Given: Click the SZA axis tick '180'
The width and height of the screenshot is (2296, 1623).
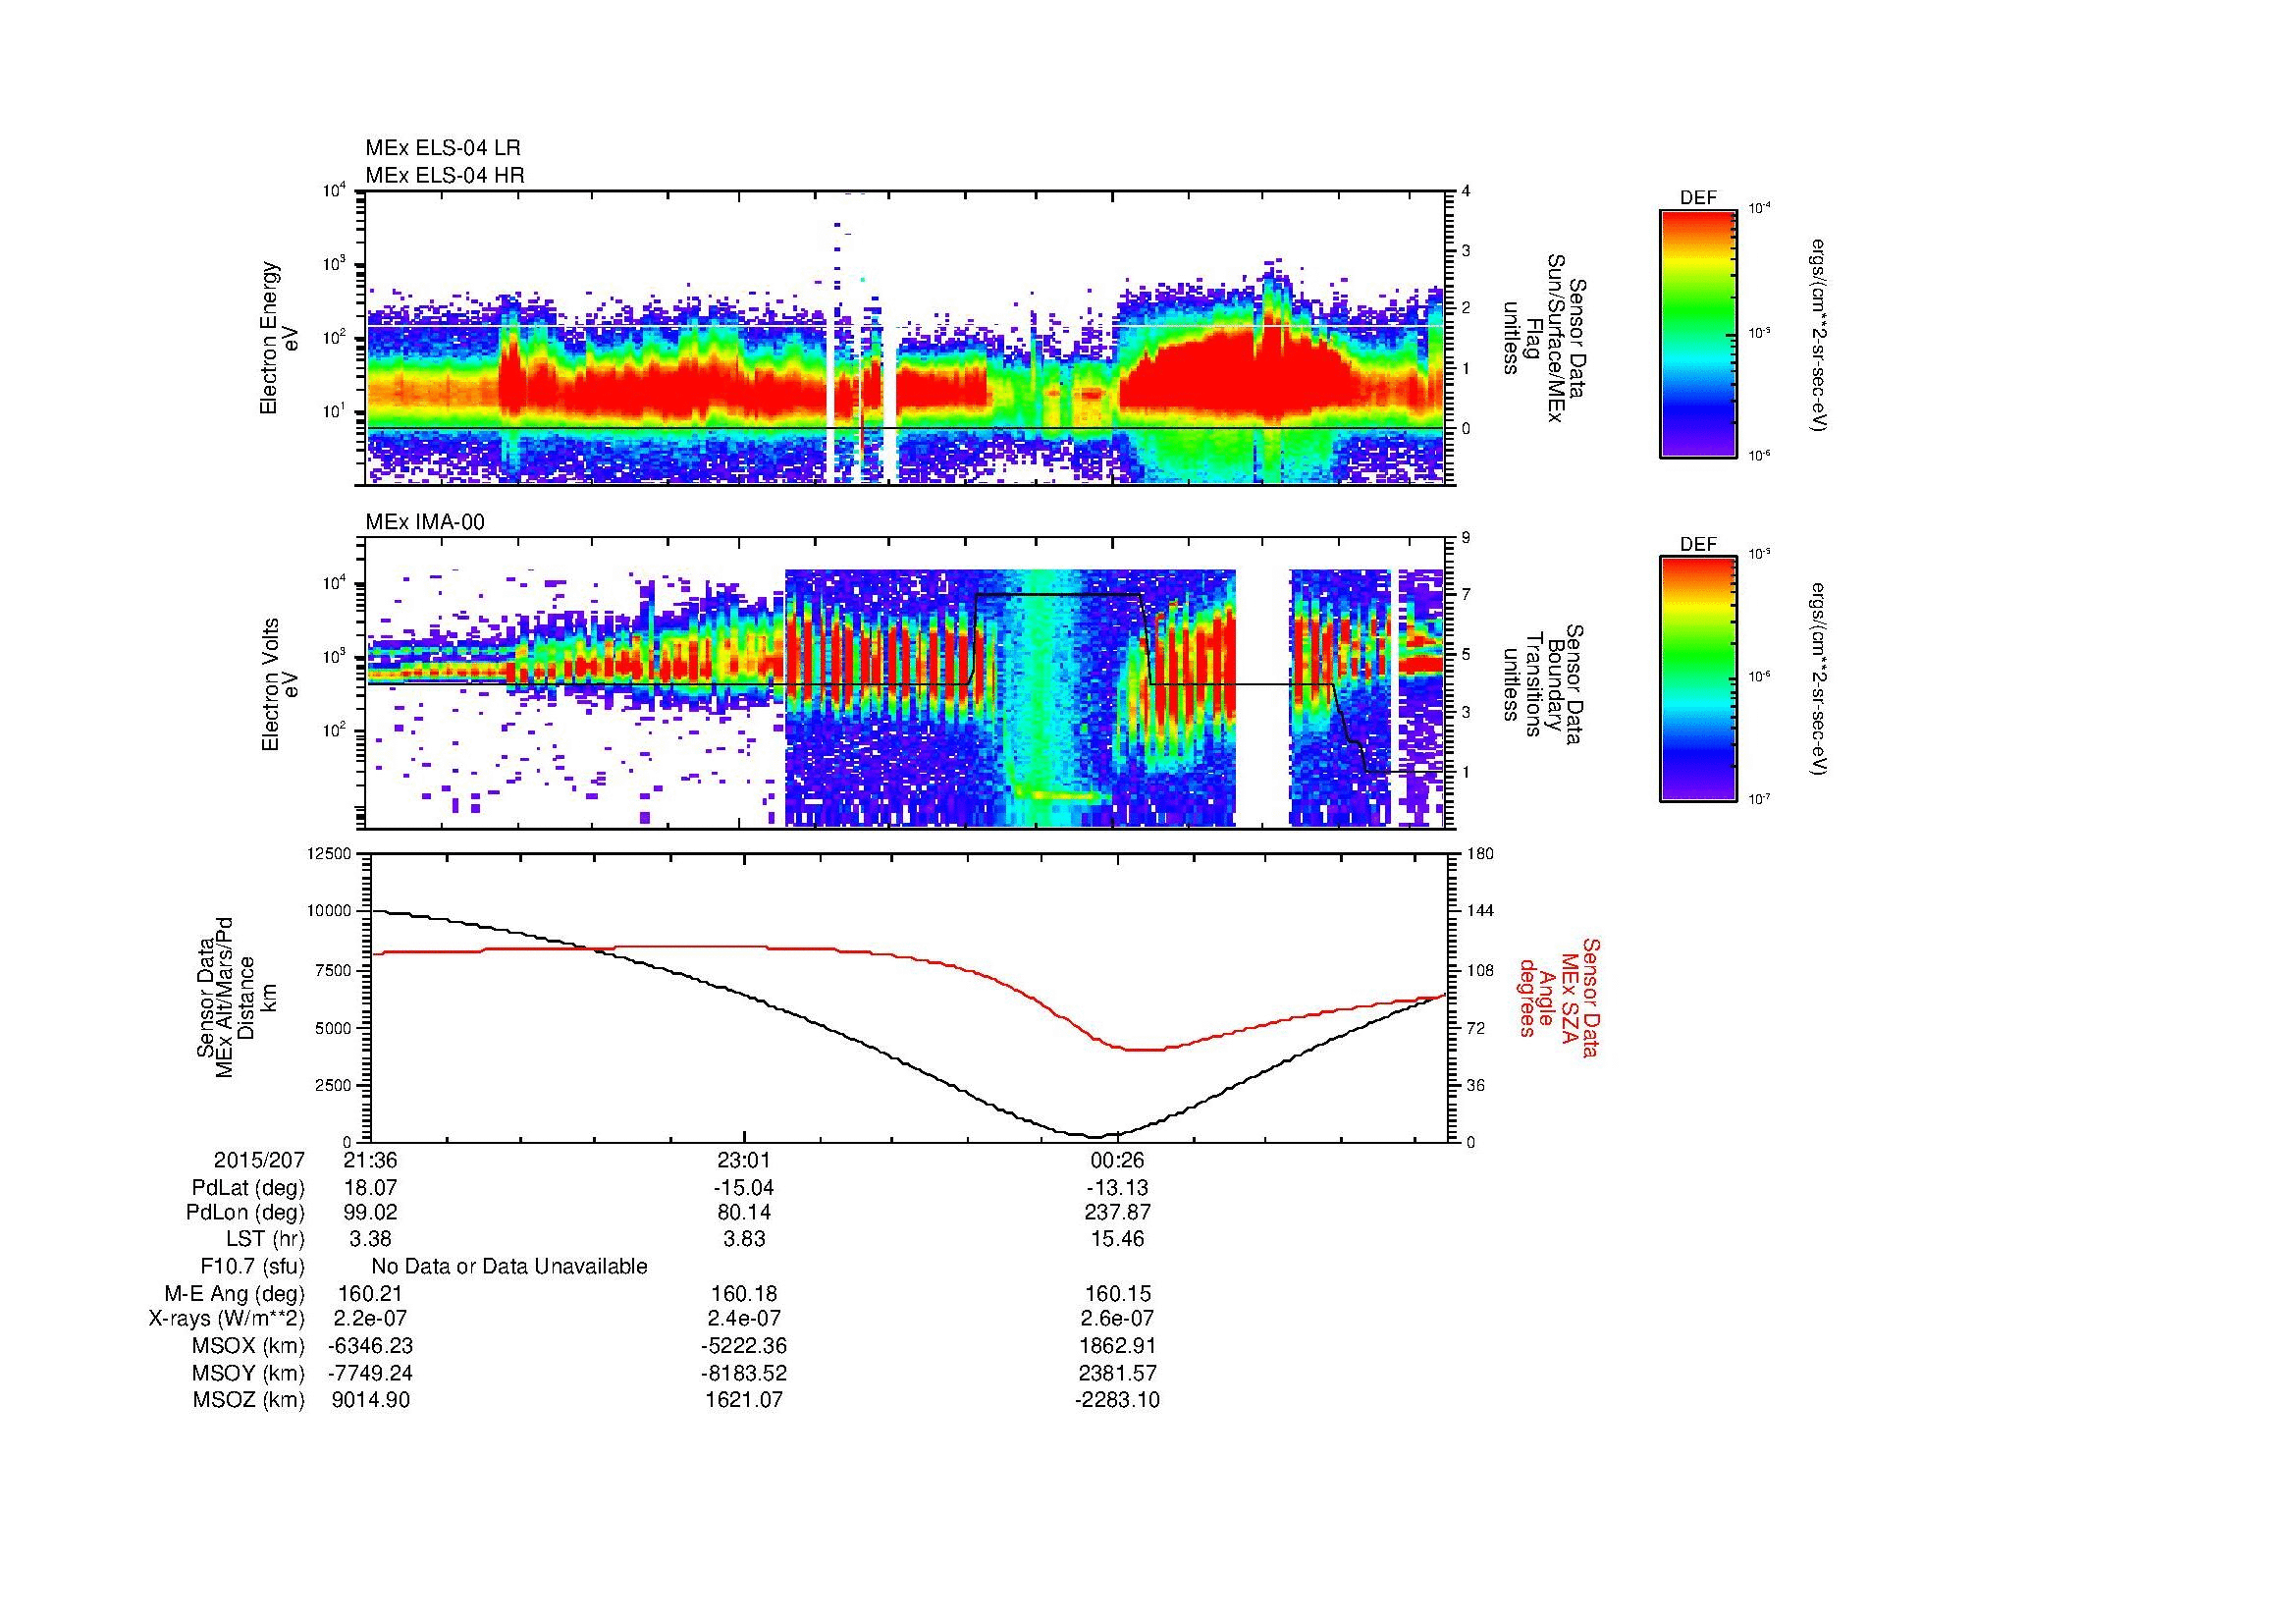Looking at the screenshot, I should [x=1479, y=853].
